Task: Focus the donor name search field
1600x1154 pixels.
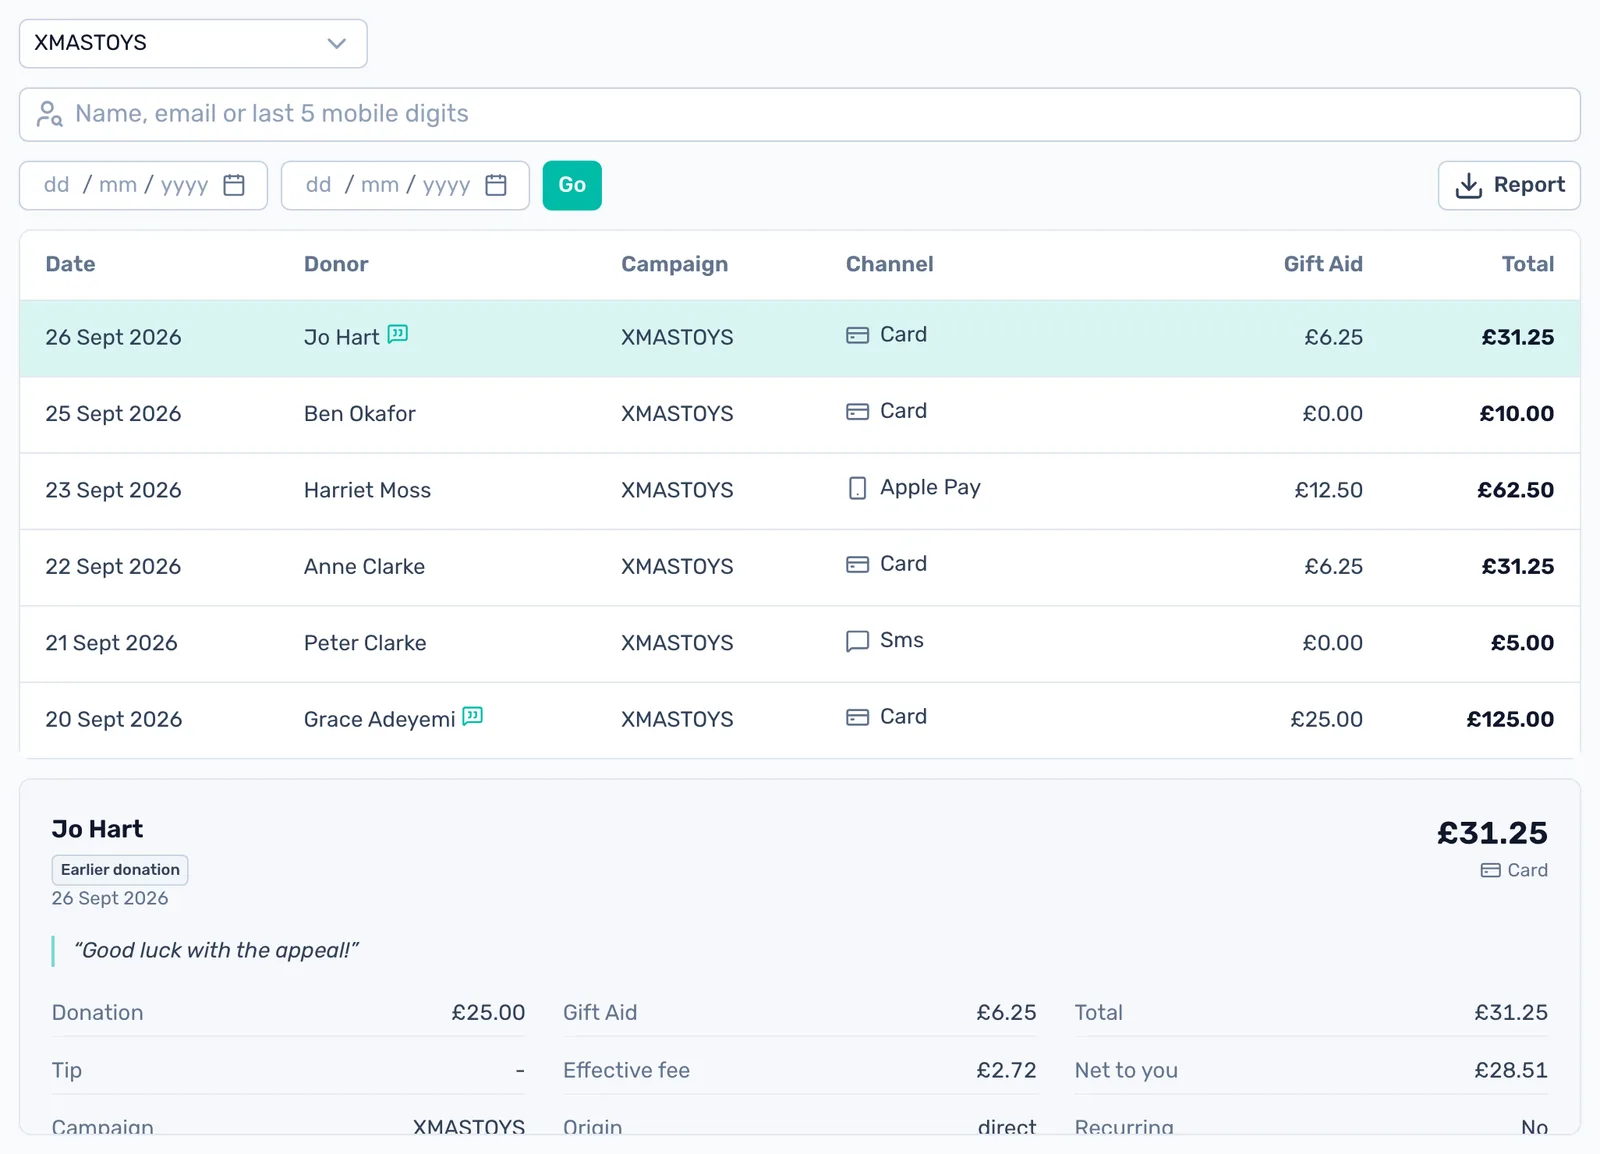Action: coord(799,114)
